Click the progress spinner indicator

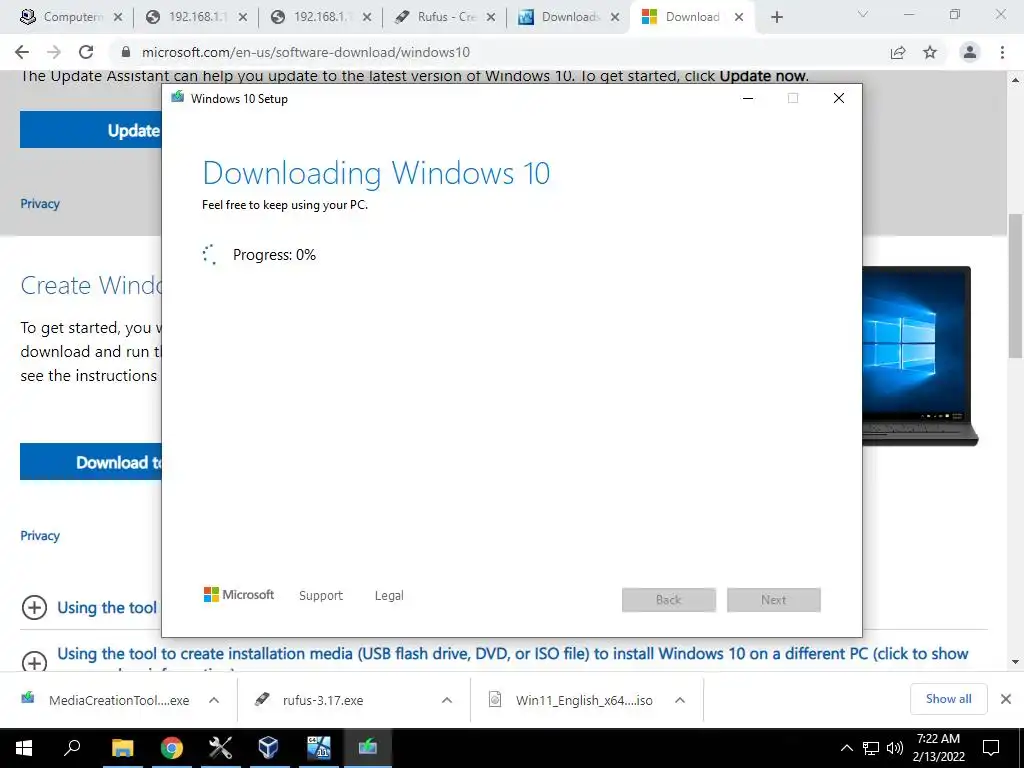[210, 255]
